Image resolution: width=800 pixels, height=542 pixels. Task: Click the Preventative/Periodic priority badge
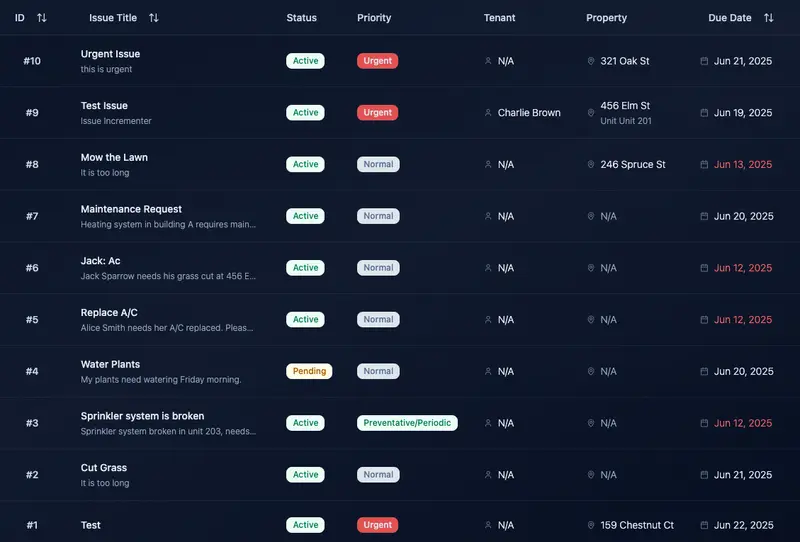pyautogui.click(x=407, y=423)
